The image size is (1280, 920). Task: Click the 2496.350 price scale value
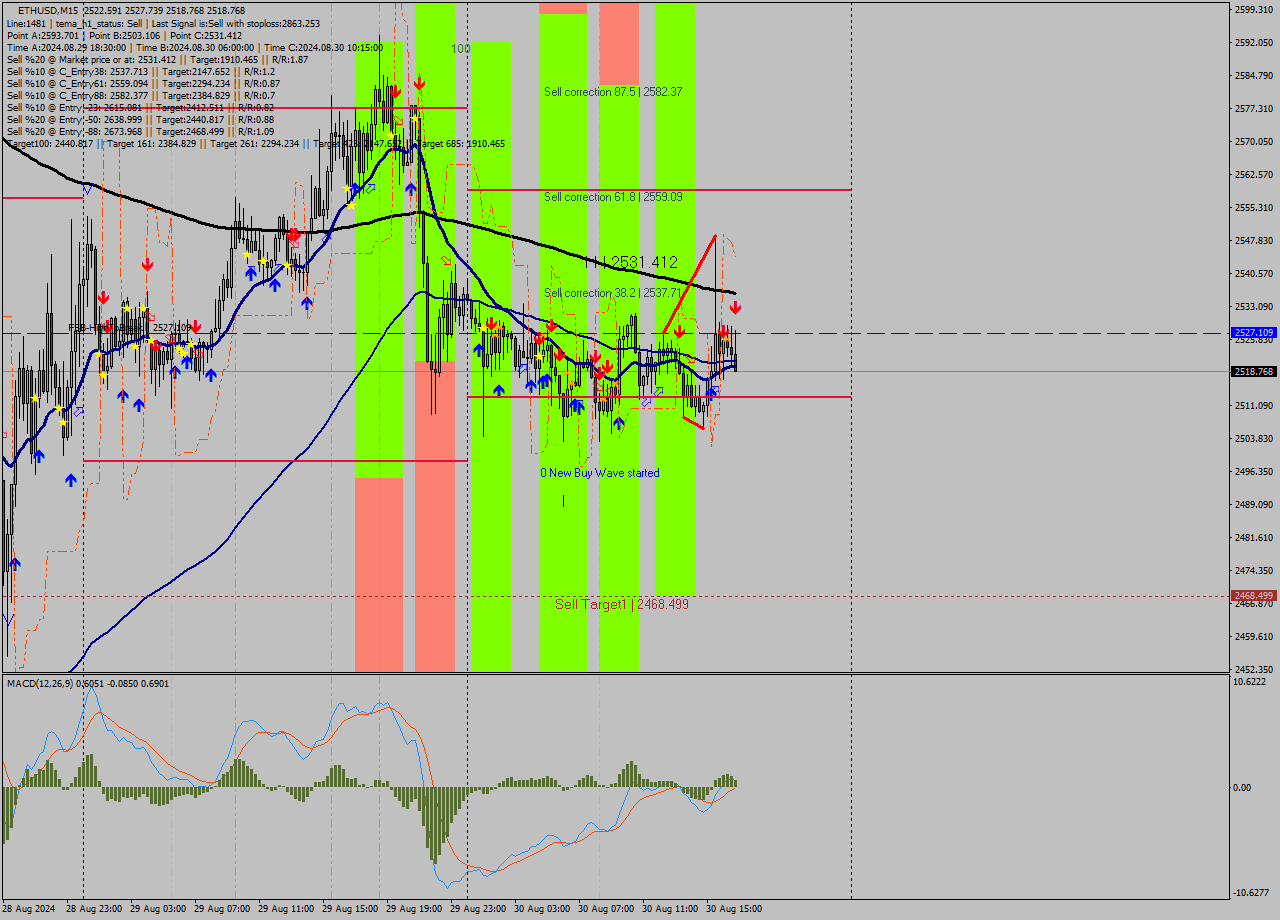pos(1254,471)
